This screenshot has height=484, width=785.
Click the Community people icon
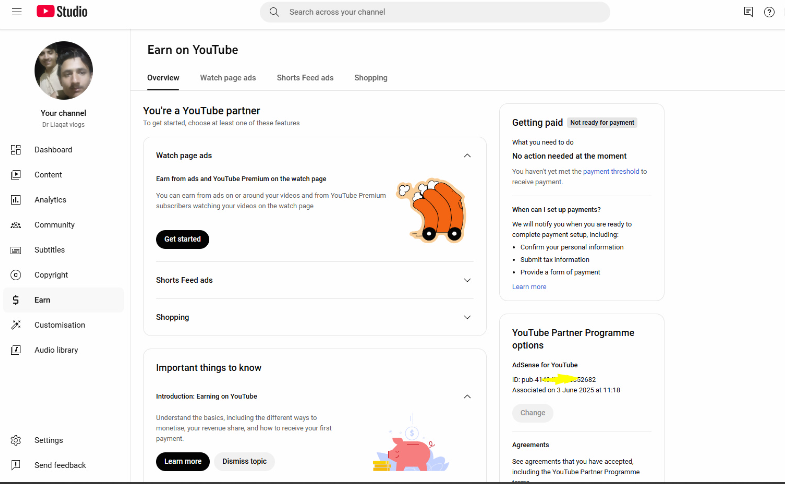(x=16, y=225)
